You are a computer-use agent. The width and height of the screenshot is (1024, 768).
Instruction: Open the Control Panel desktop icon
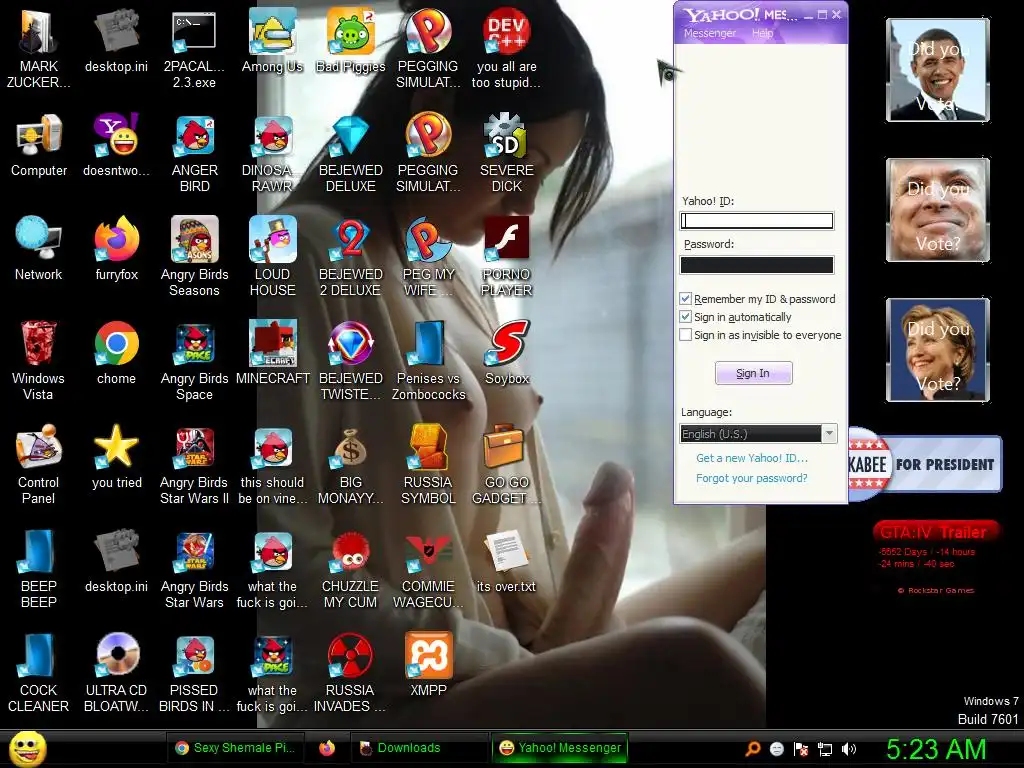[x=39, y=464]
